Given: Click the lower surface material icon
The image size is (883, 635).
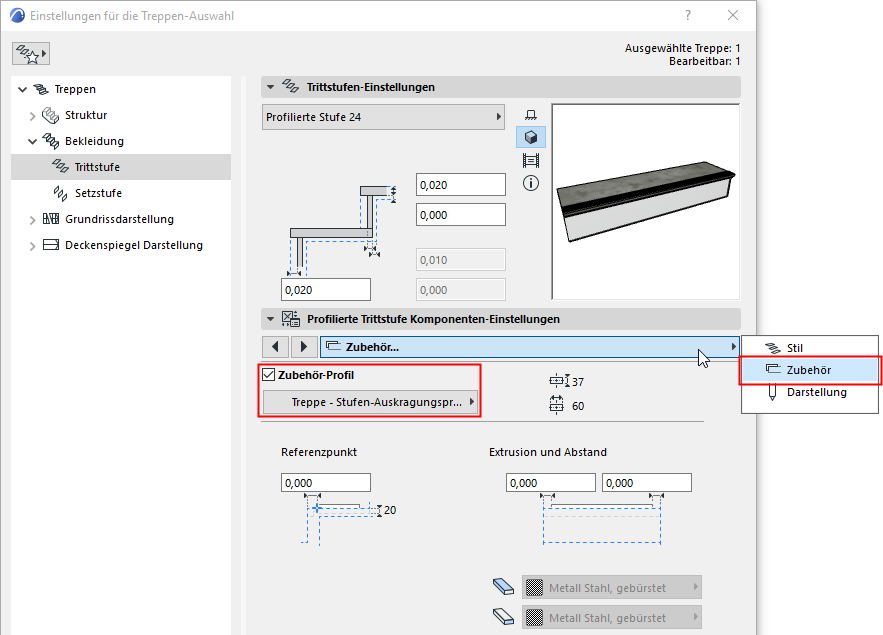Looking at the screenshot, I should 503,616.
